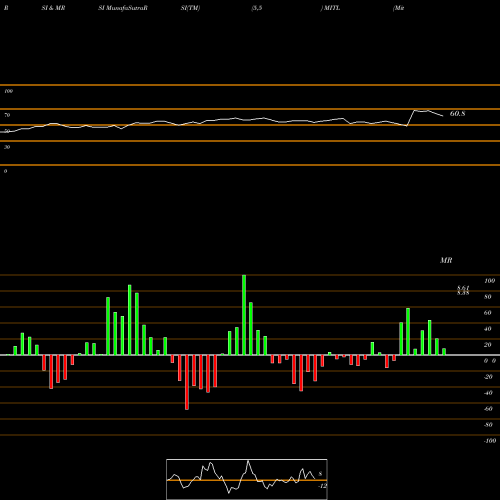Click the 70 level label on RSI axis

pos(7,115)
